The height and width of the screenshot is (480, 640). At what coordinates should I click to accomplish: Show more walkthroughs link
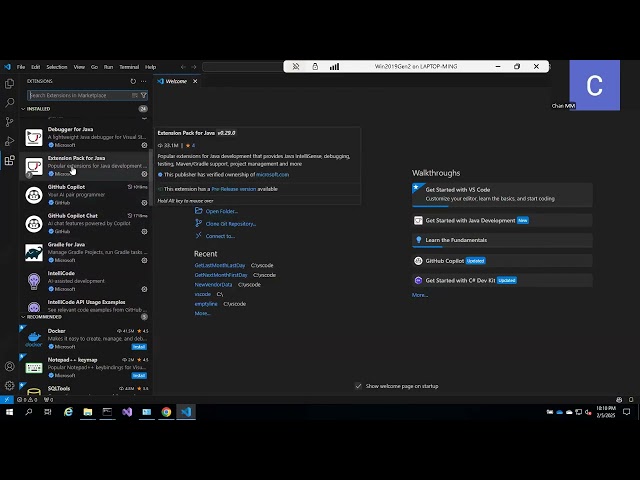(420, 295)
